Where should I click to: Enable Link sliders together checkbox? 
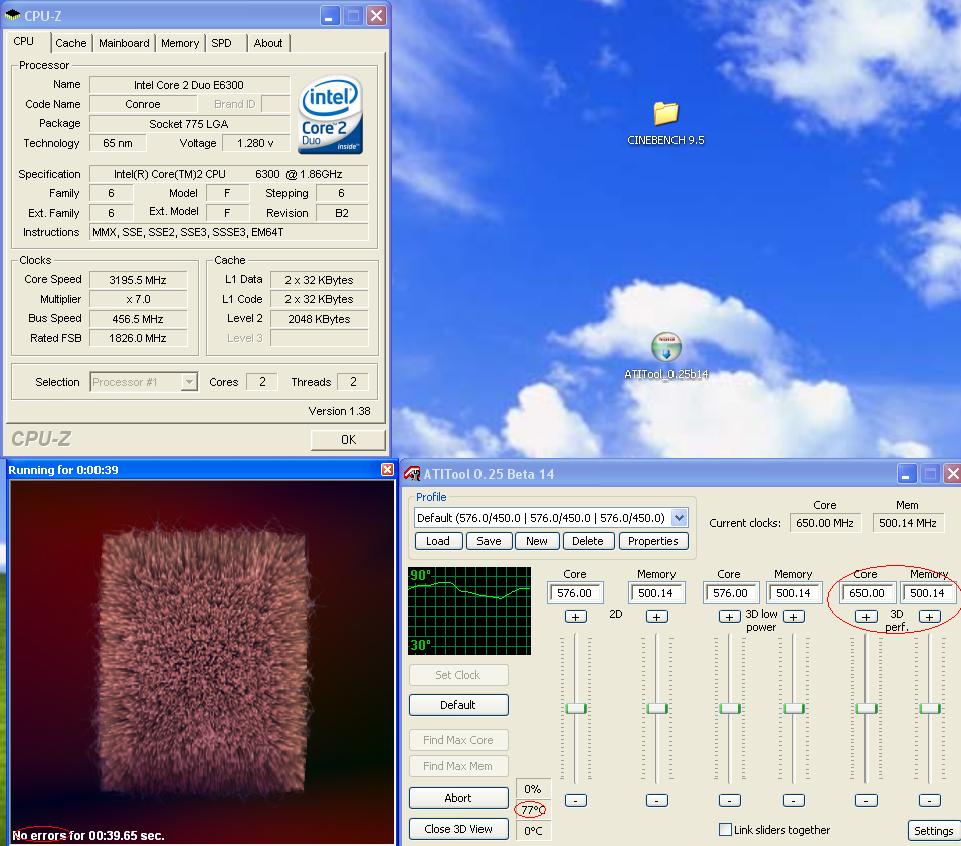[x=725, y=829]
